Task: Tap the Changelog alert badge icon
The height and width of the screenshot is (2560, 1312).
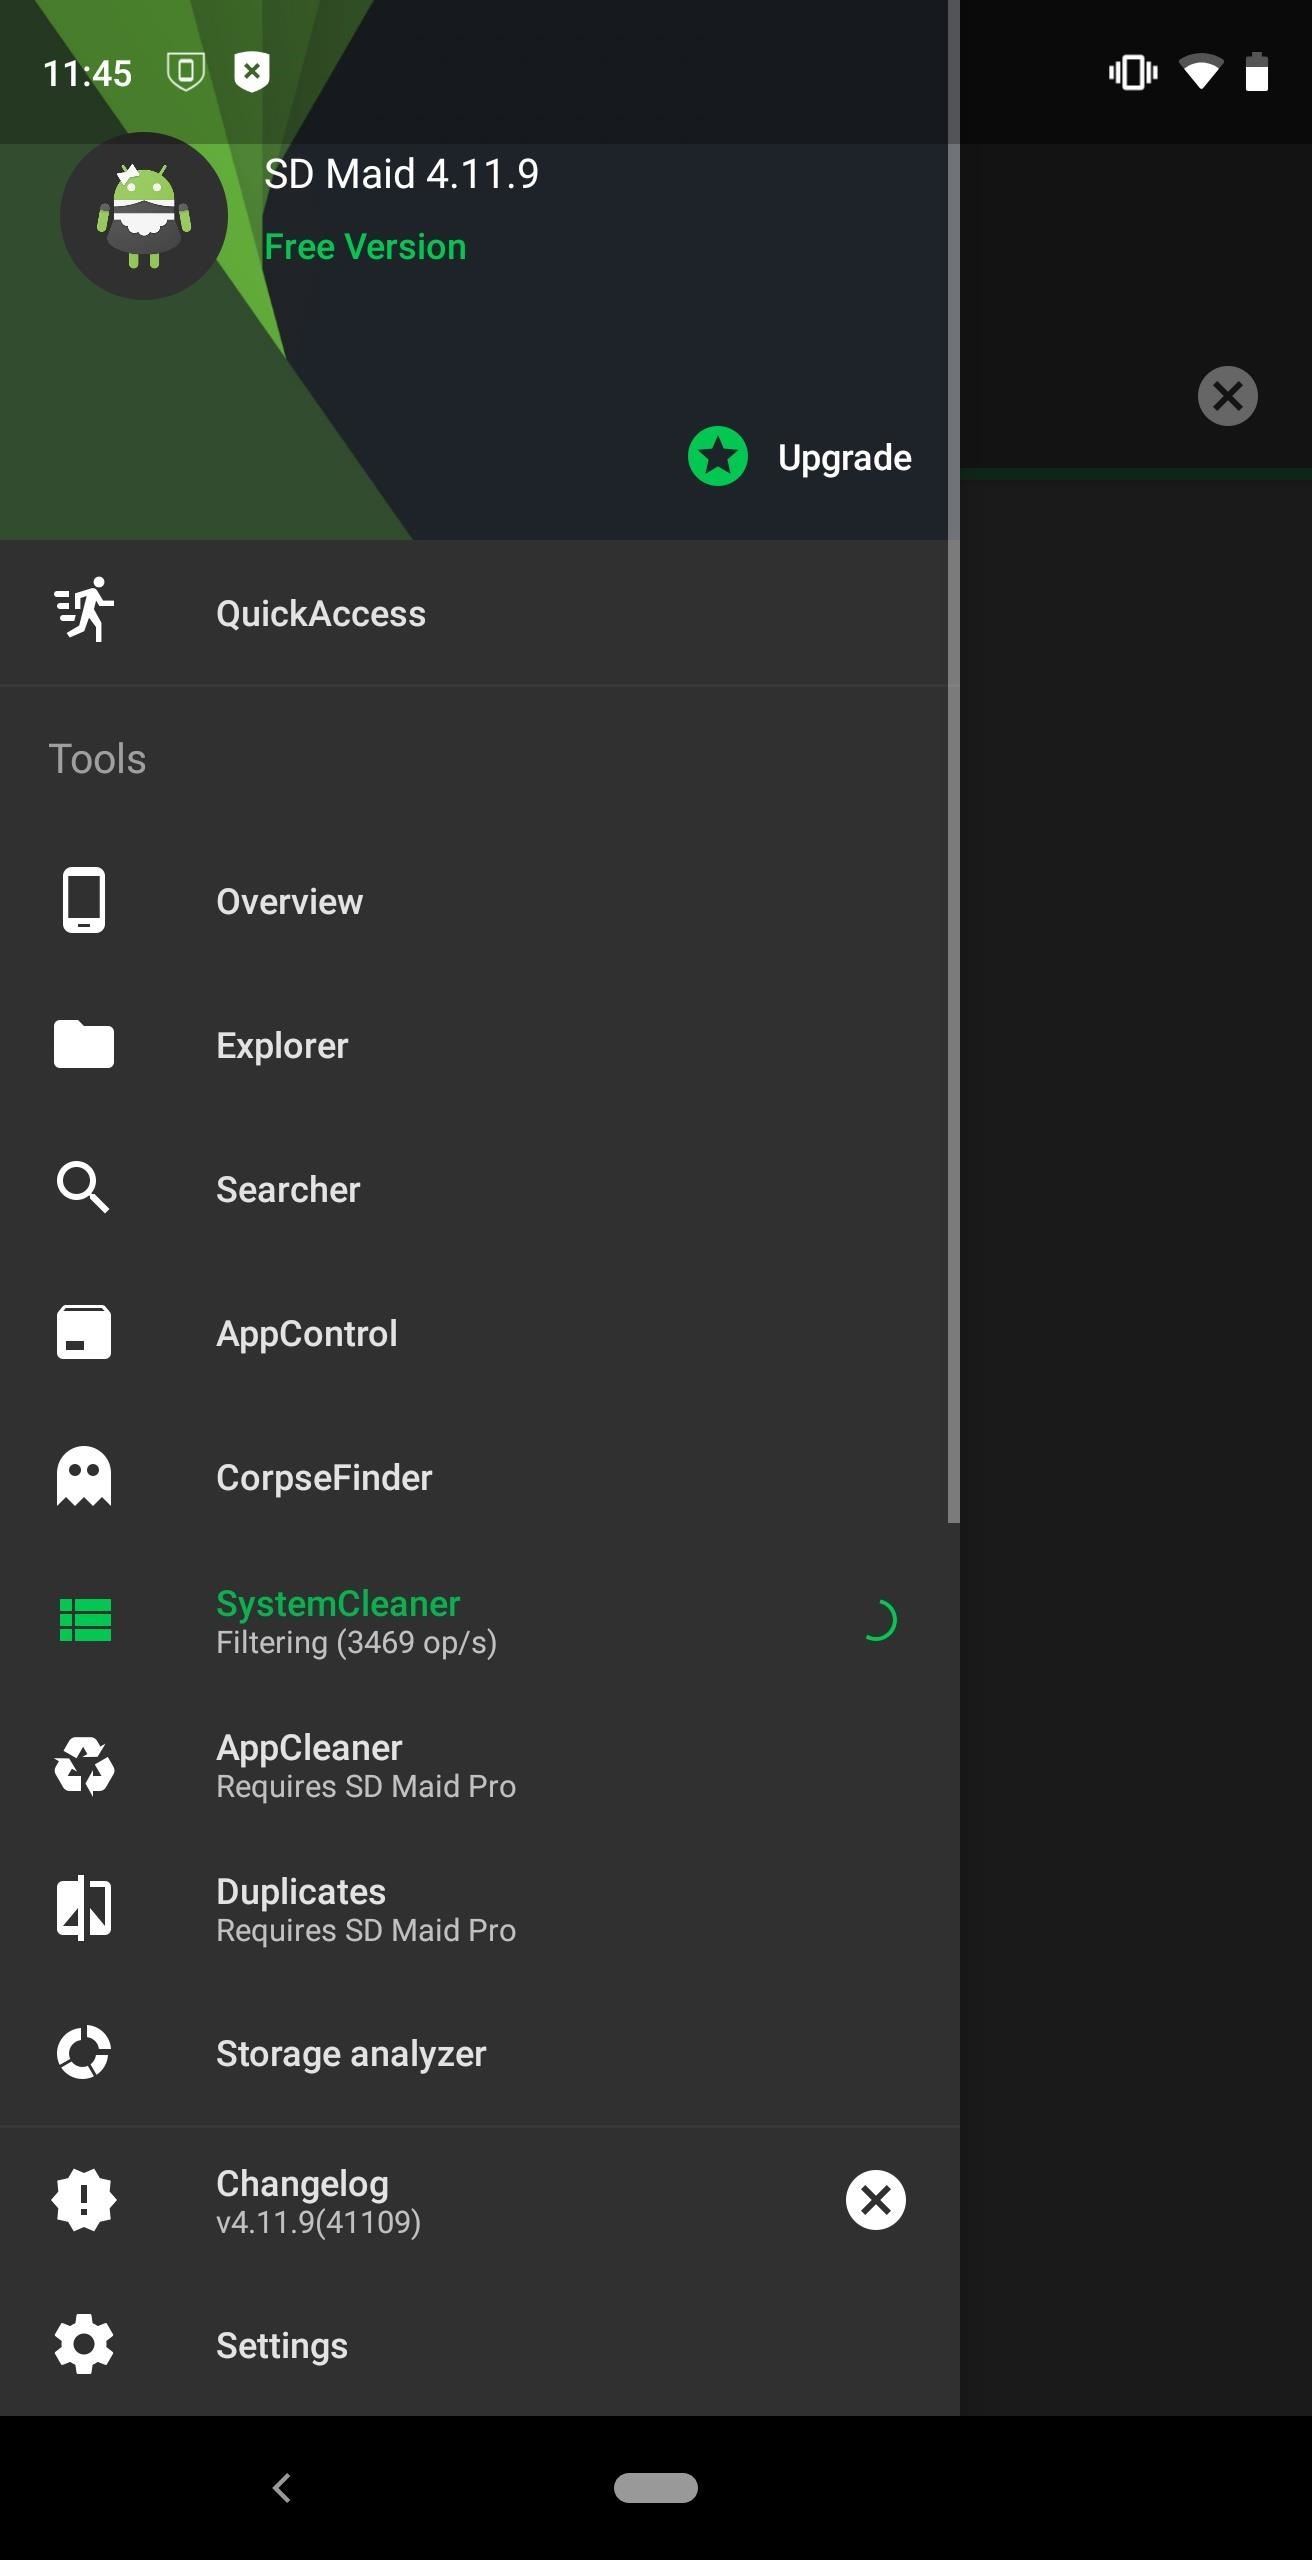Action: [x=84, y=2200]
